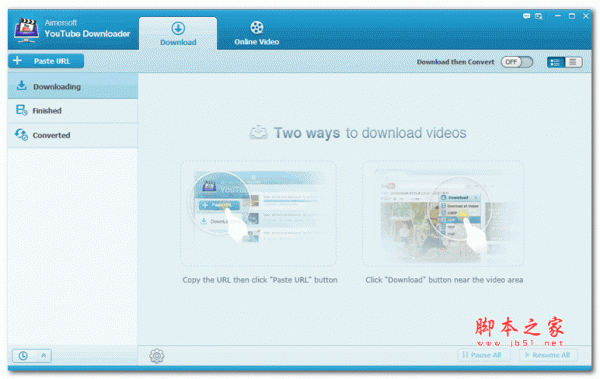Switch to the Online Video tab
Screen dimensions: 600x379
coord(257,34)
